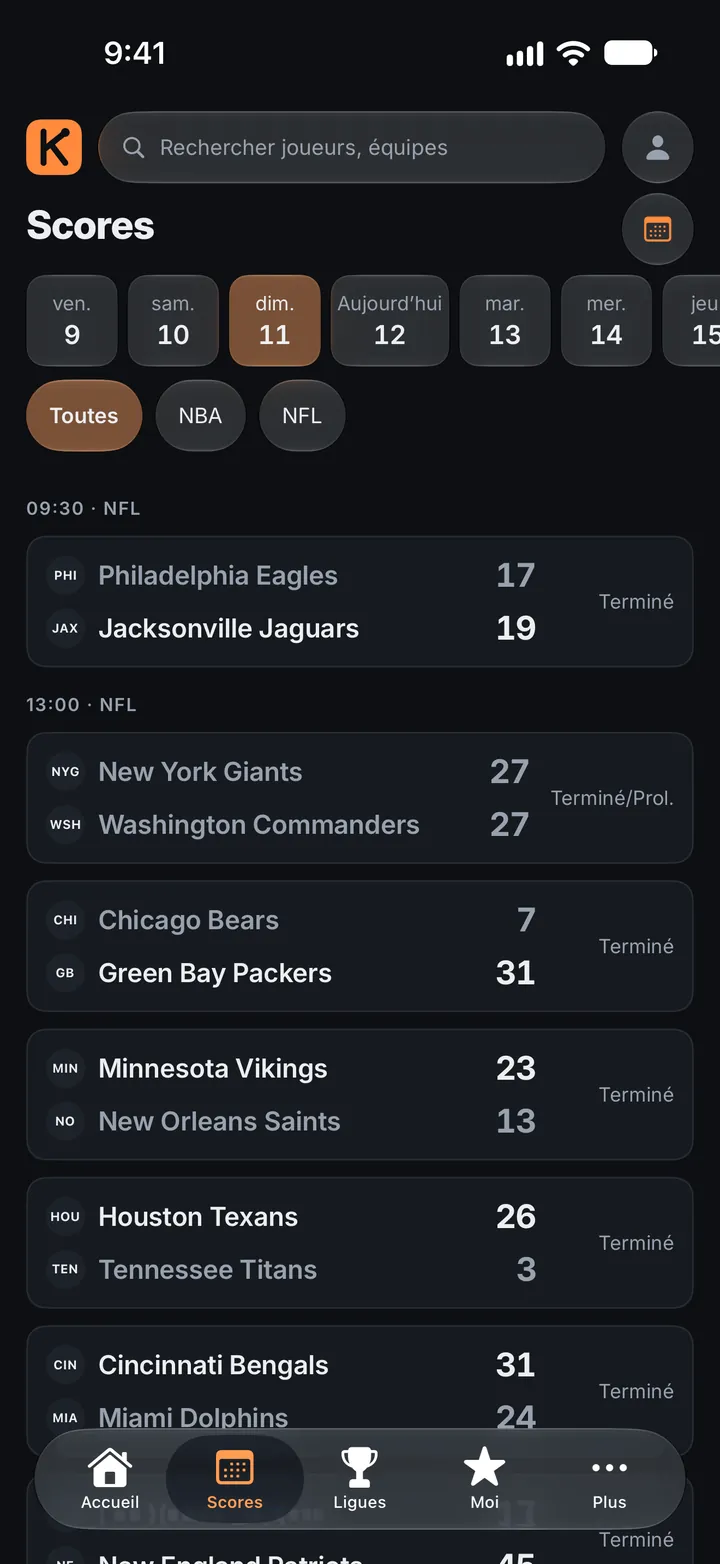Switch to Aujourd'hui 12 date

[x=390, y=320]
